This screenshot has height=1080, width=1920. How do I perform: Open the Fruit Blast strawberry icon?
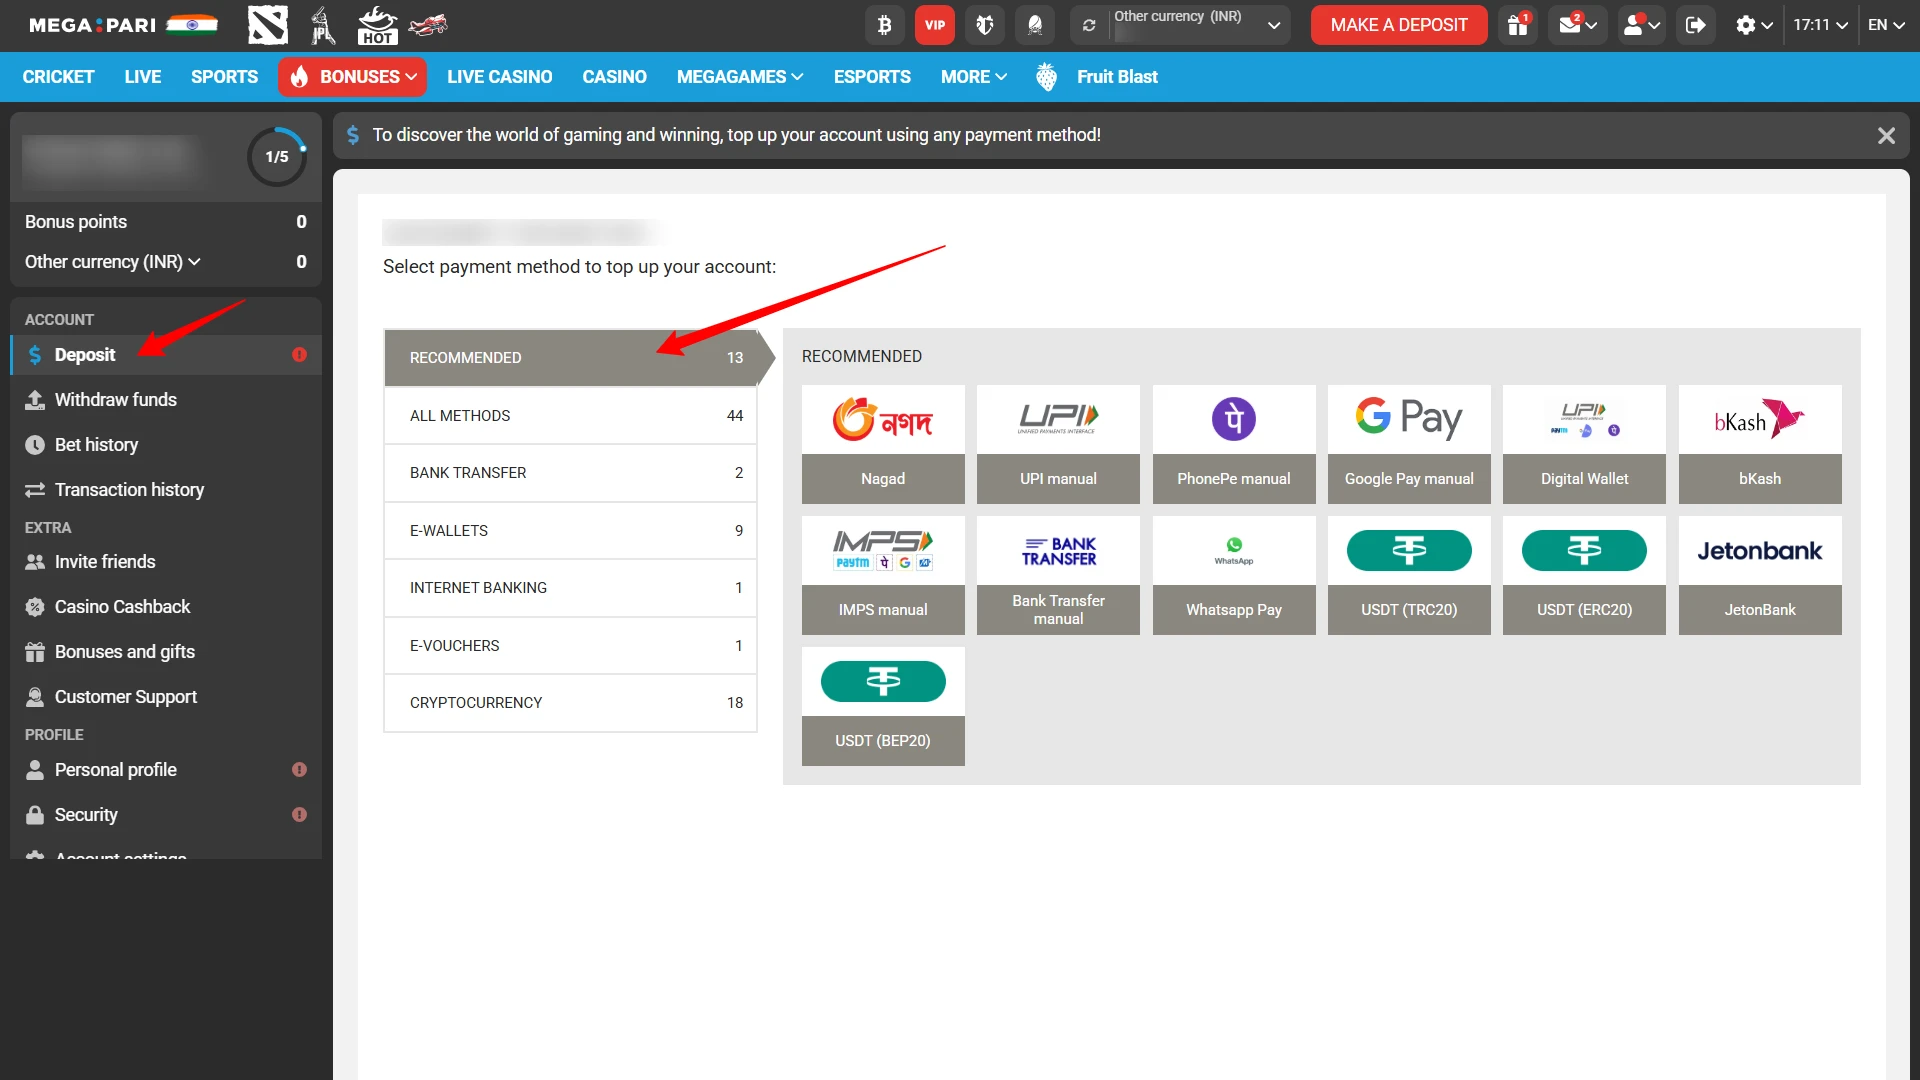(1046, 76)
